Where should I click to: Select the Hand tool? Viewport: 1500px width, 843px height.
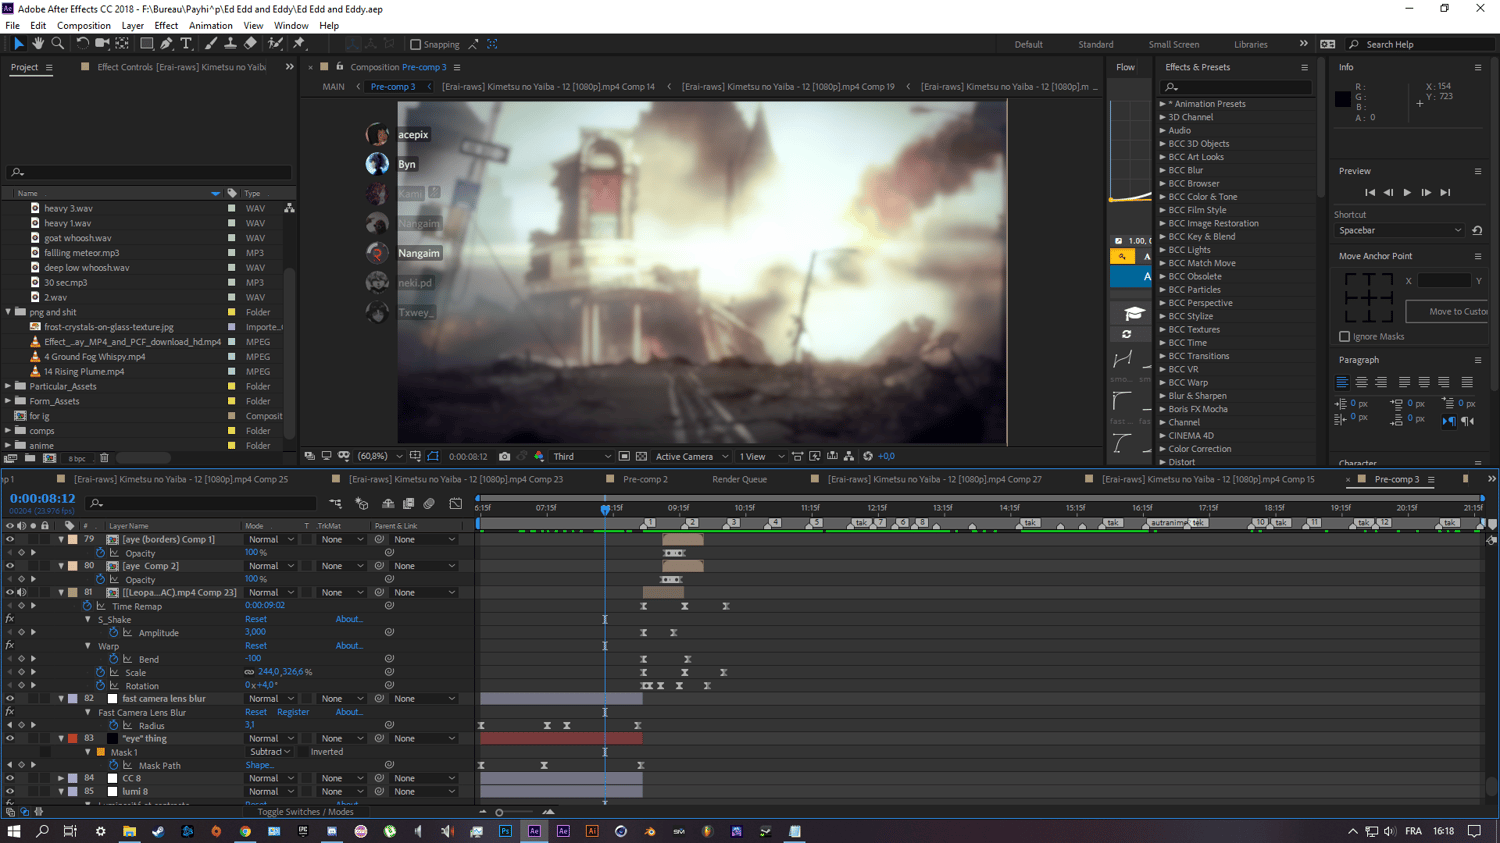pos(38,44)
